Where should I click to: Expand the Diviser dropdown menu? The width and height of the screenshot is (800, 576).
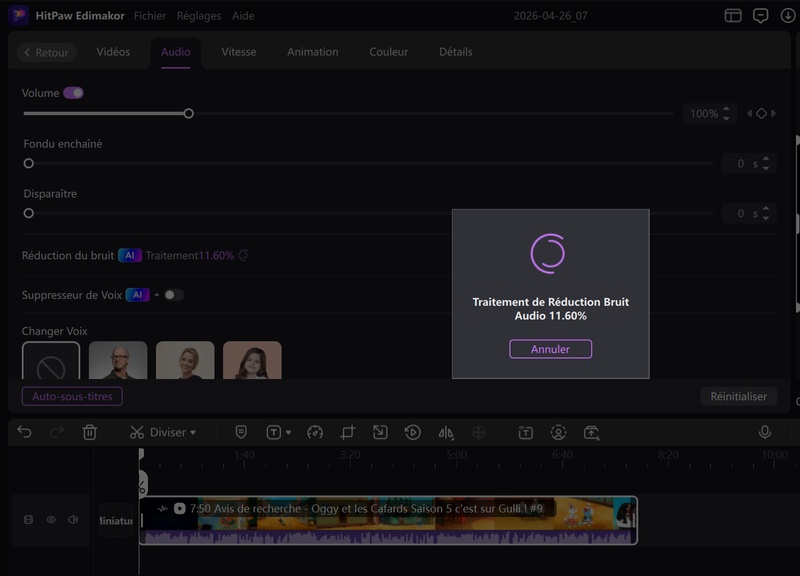coord(193,433)
